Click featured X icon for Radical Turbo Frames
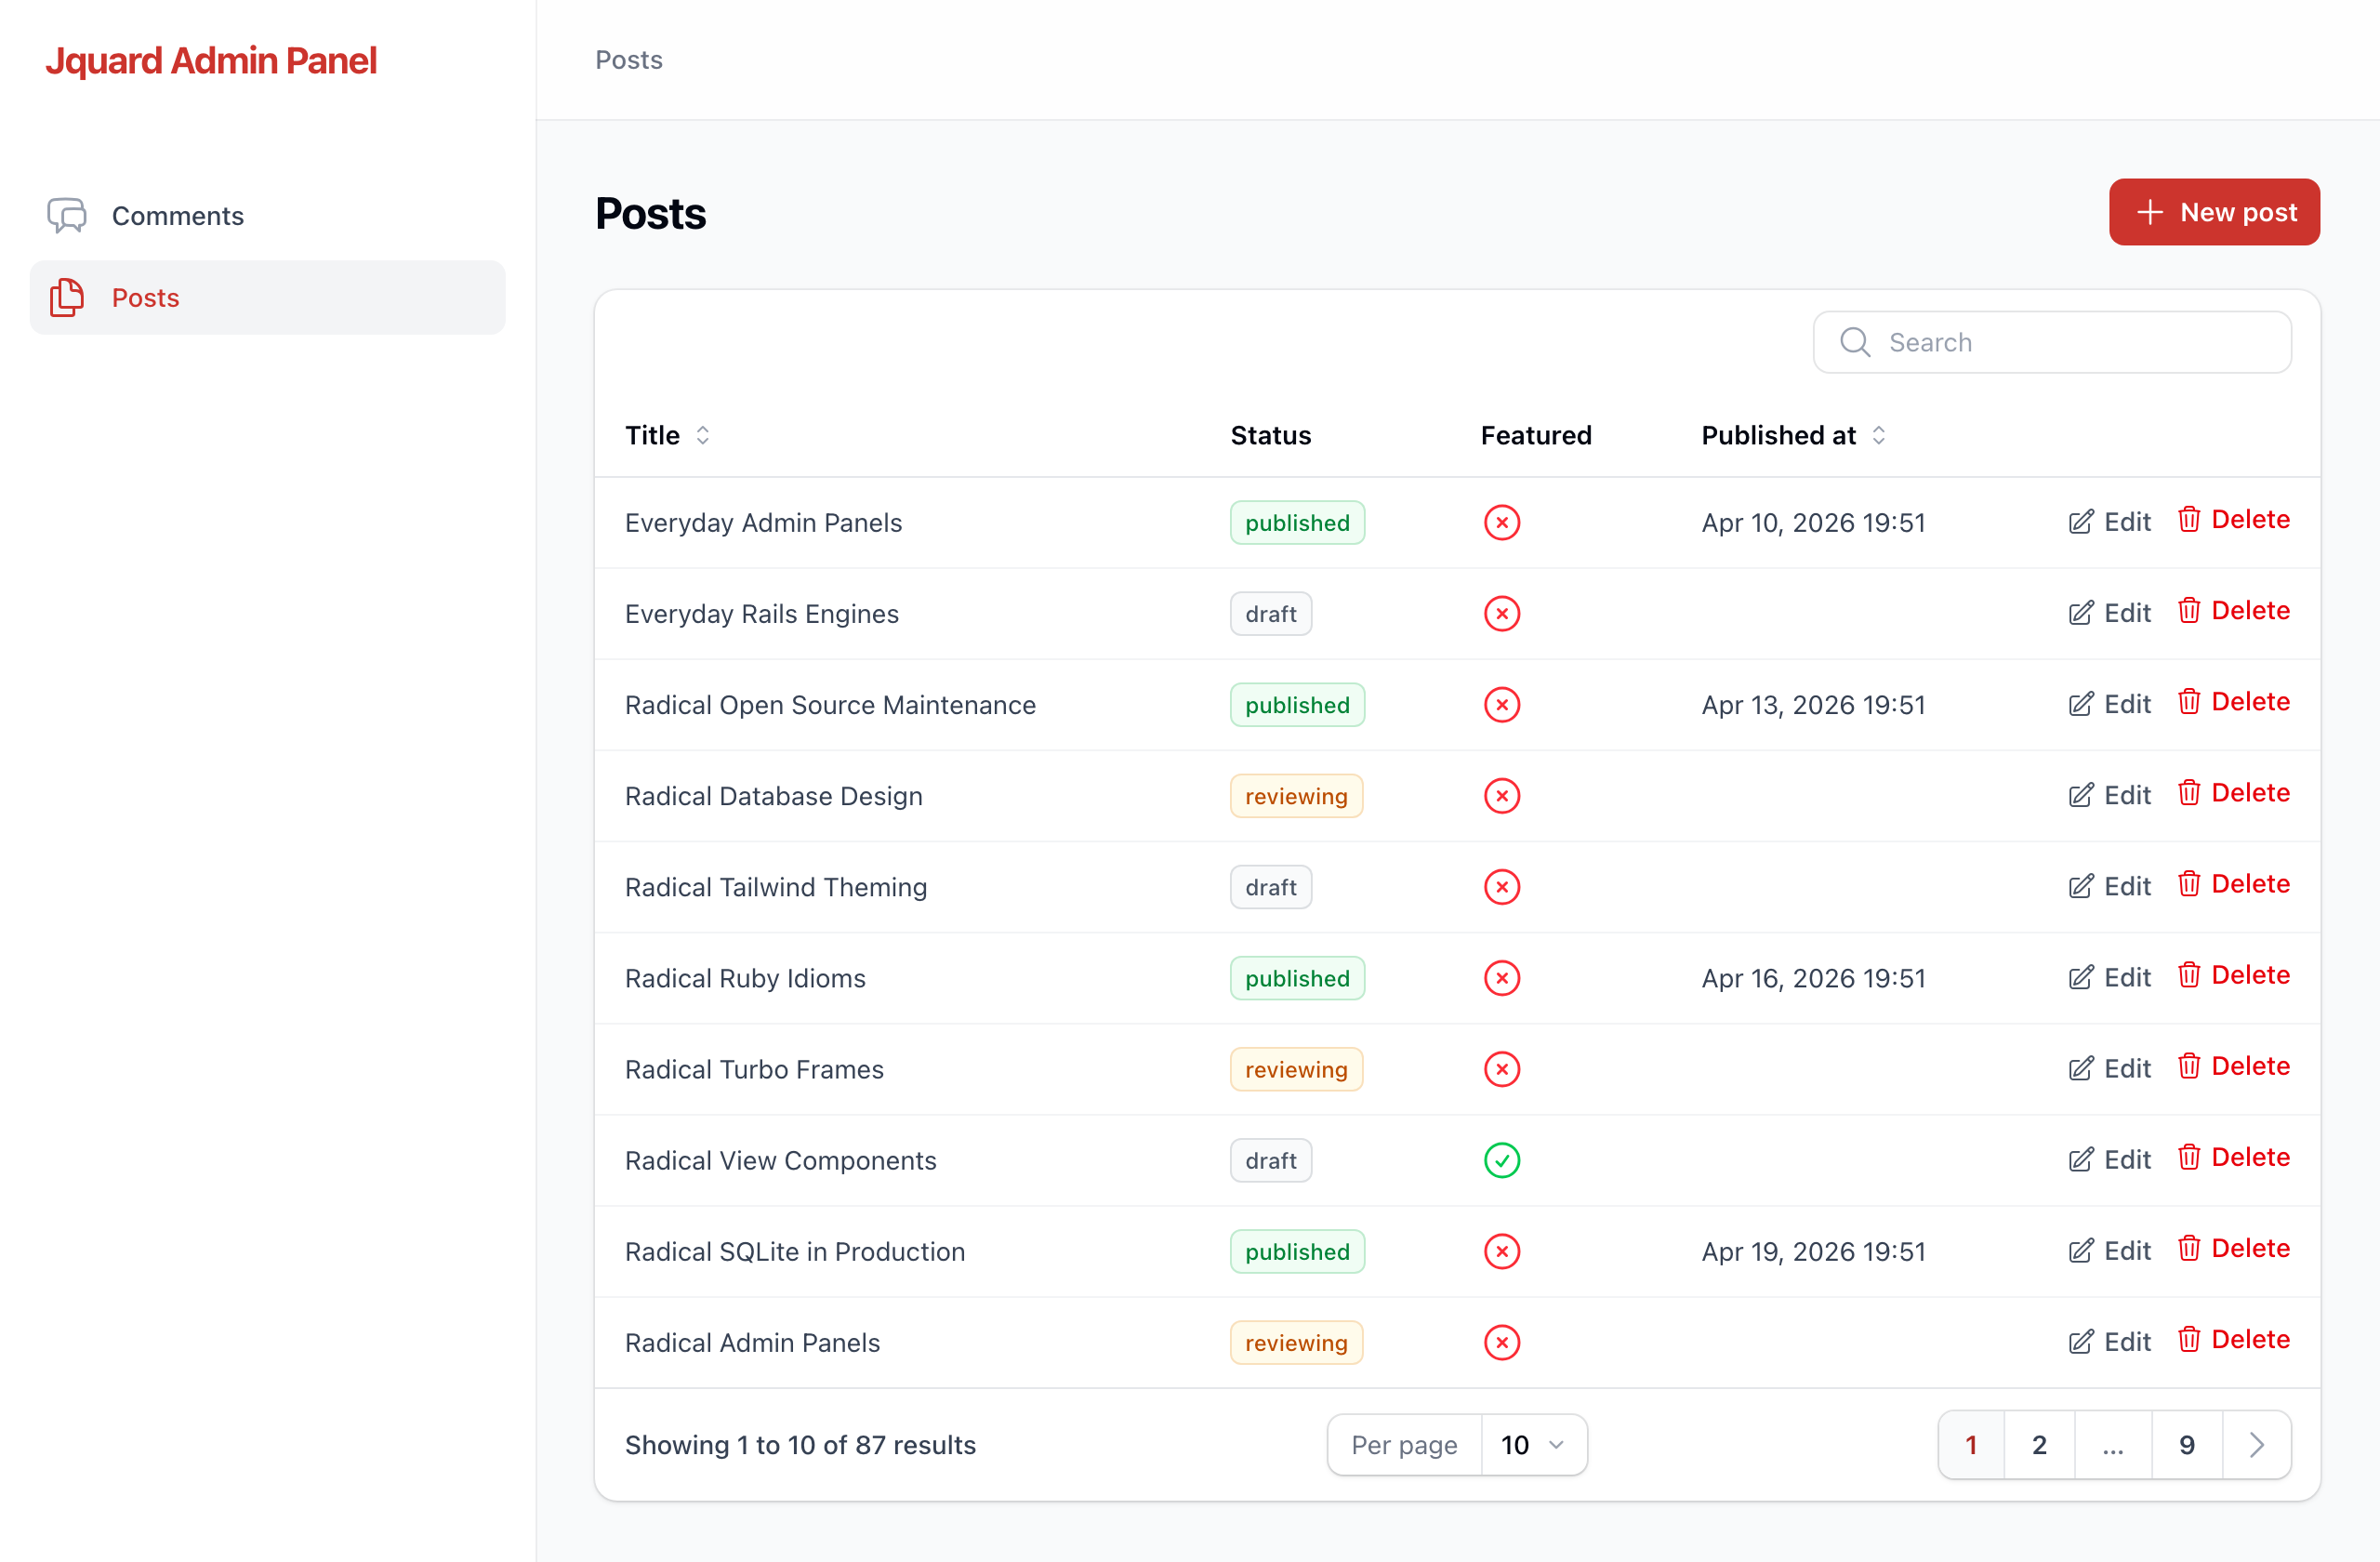The height and width of the screenshot is (1562, 2380). click(x=1502, y=1068)
